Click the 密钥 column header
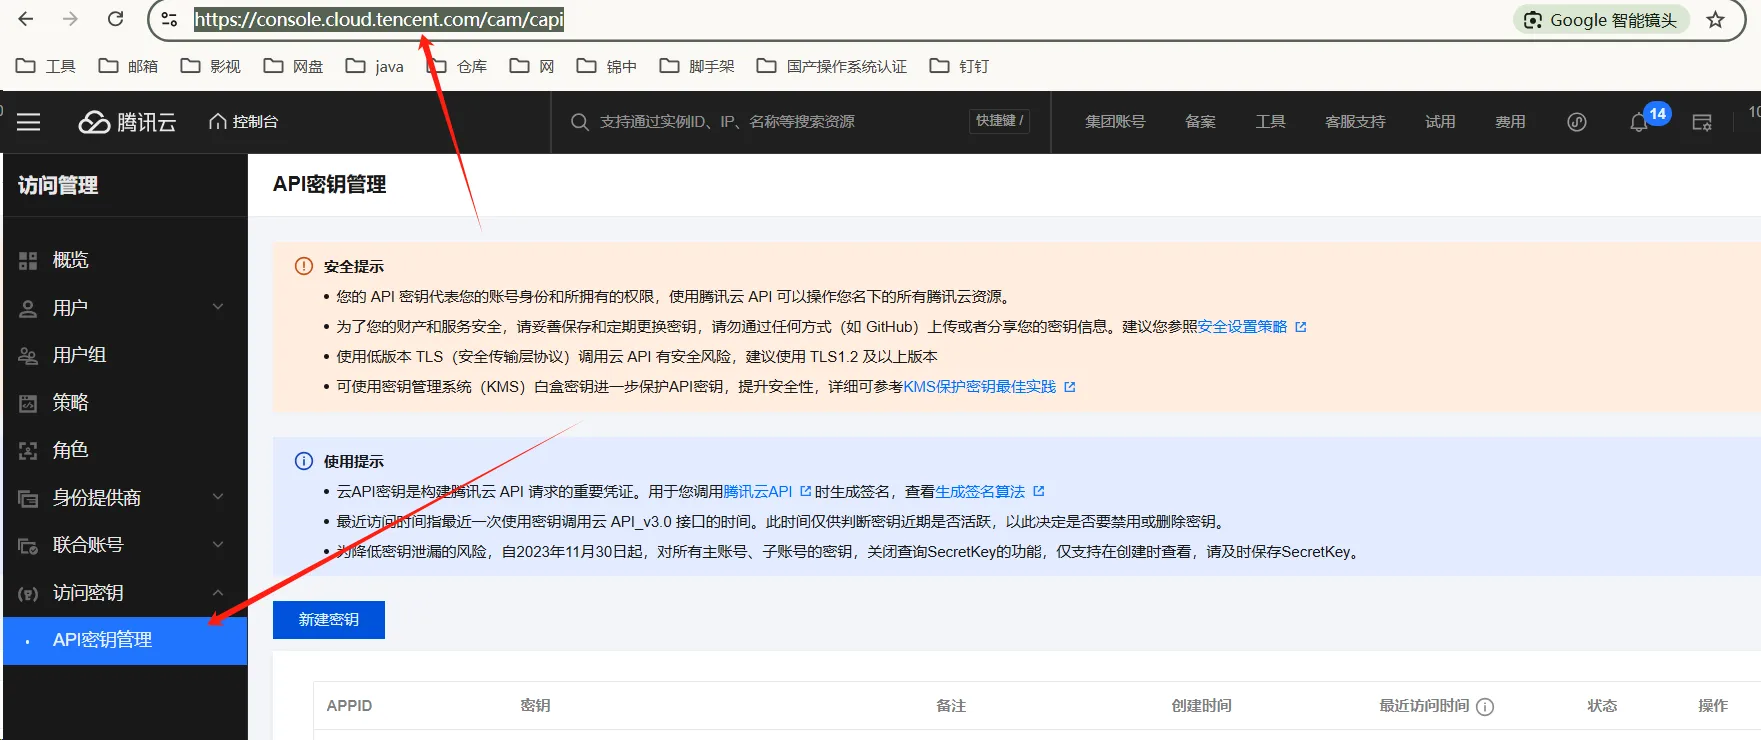 tap(535, 706)
